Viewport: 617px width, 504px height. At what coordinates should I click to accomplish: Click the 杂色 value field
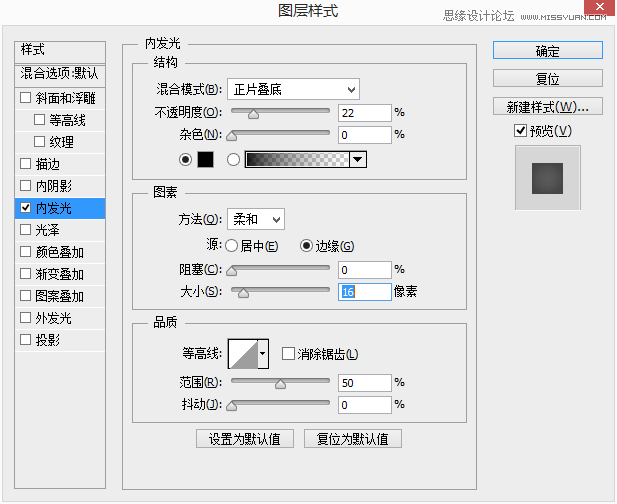365,135
